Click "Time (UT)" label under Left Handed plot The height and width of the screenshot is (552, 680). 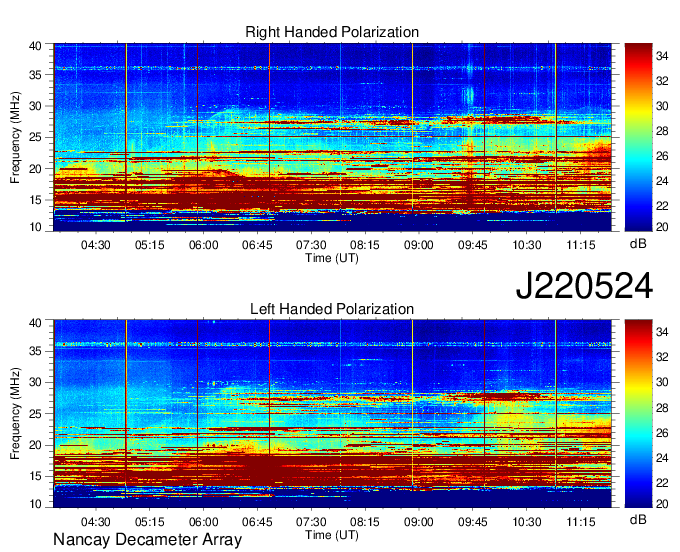pyautogui.click(x=332, y=535)
